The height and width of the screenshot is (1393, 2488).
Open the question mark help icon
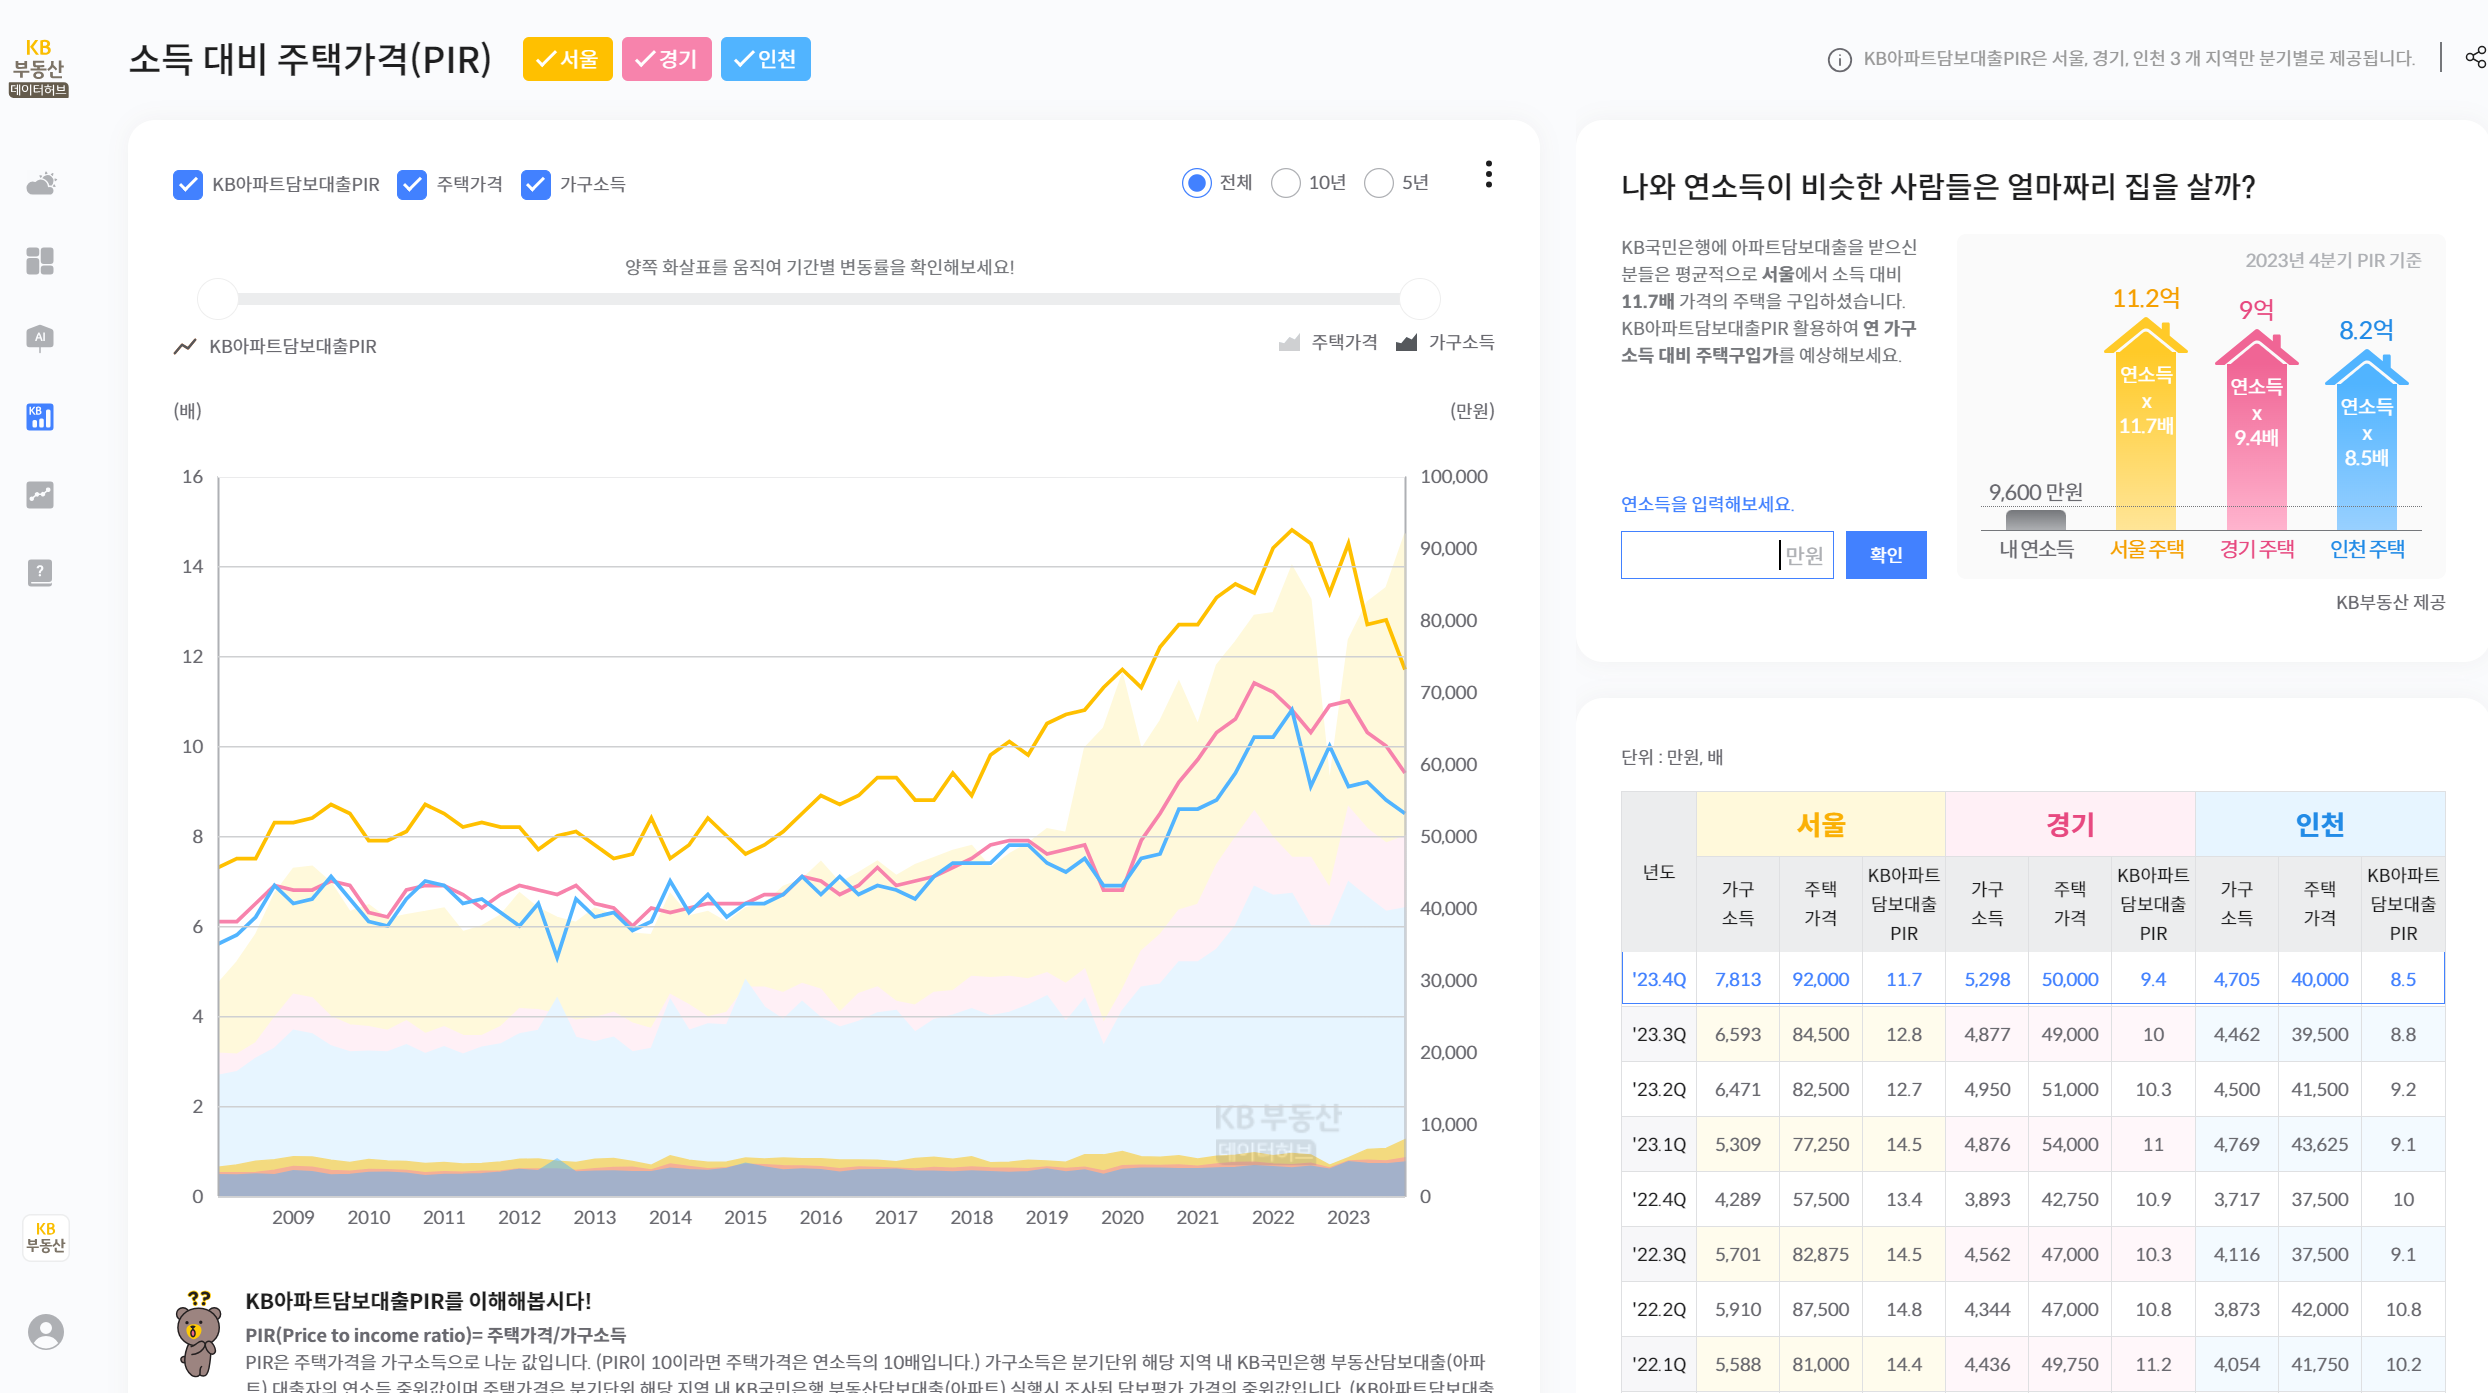40,572
